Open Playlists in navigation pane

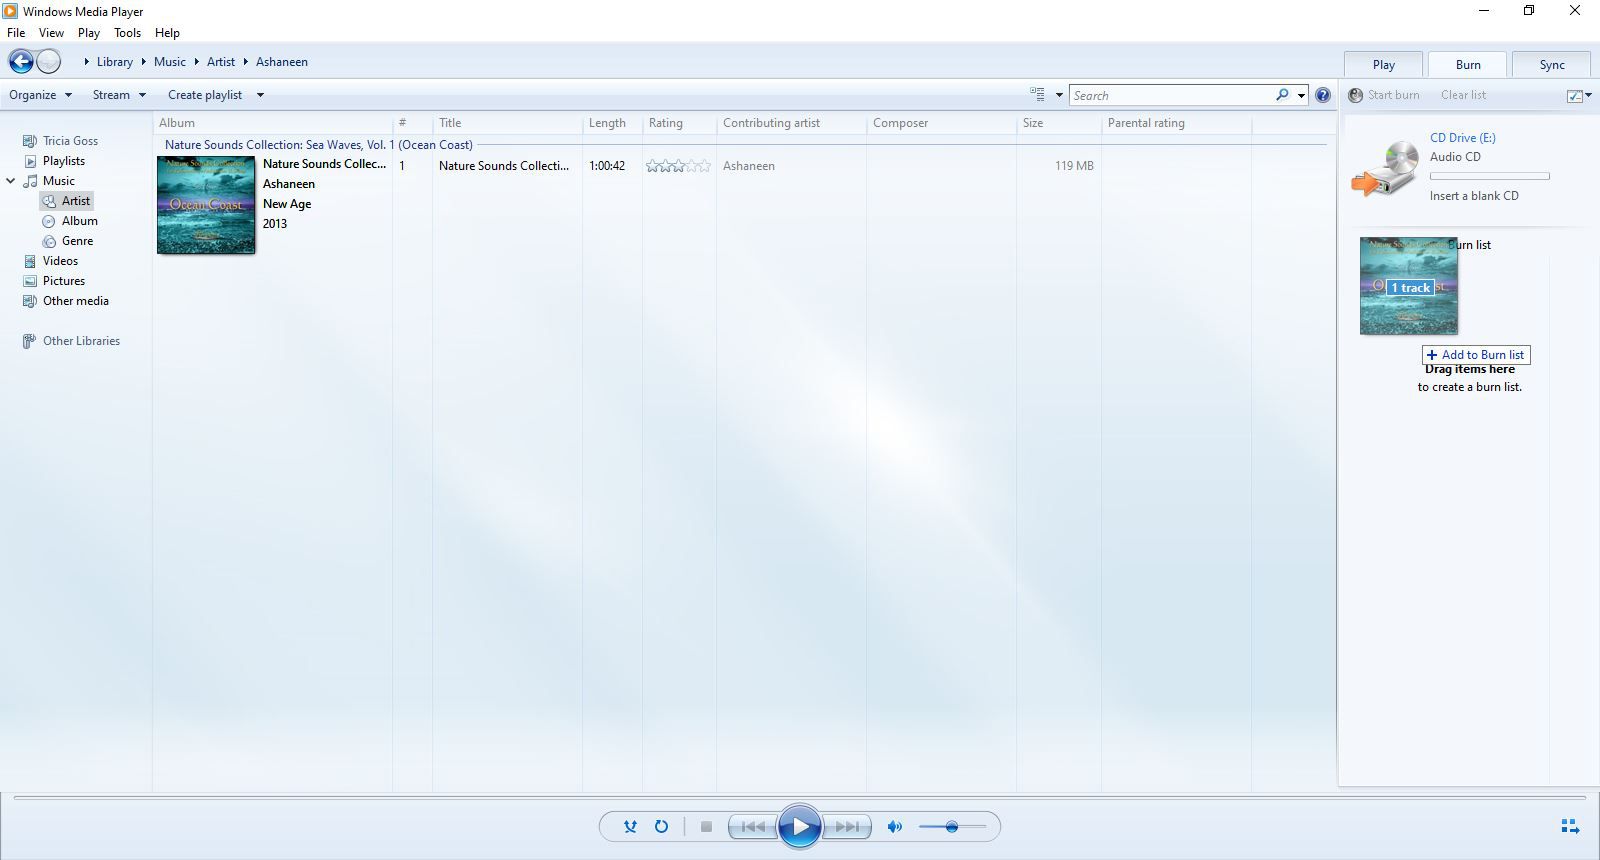tap(63, 161)
